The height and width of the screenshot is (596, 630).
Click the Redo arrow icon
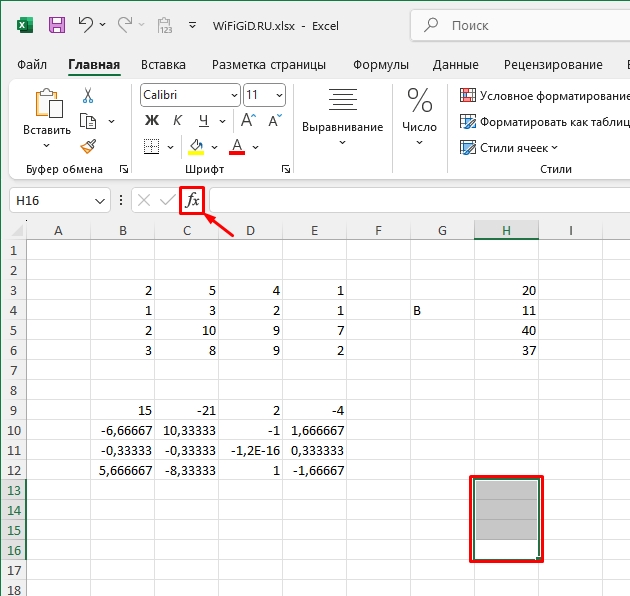pos(125,25)
